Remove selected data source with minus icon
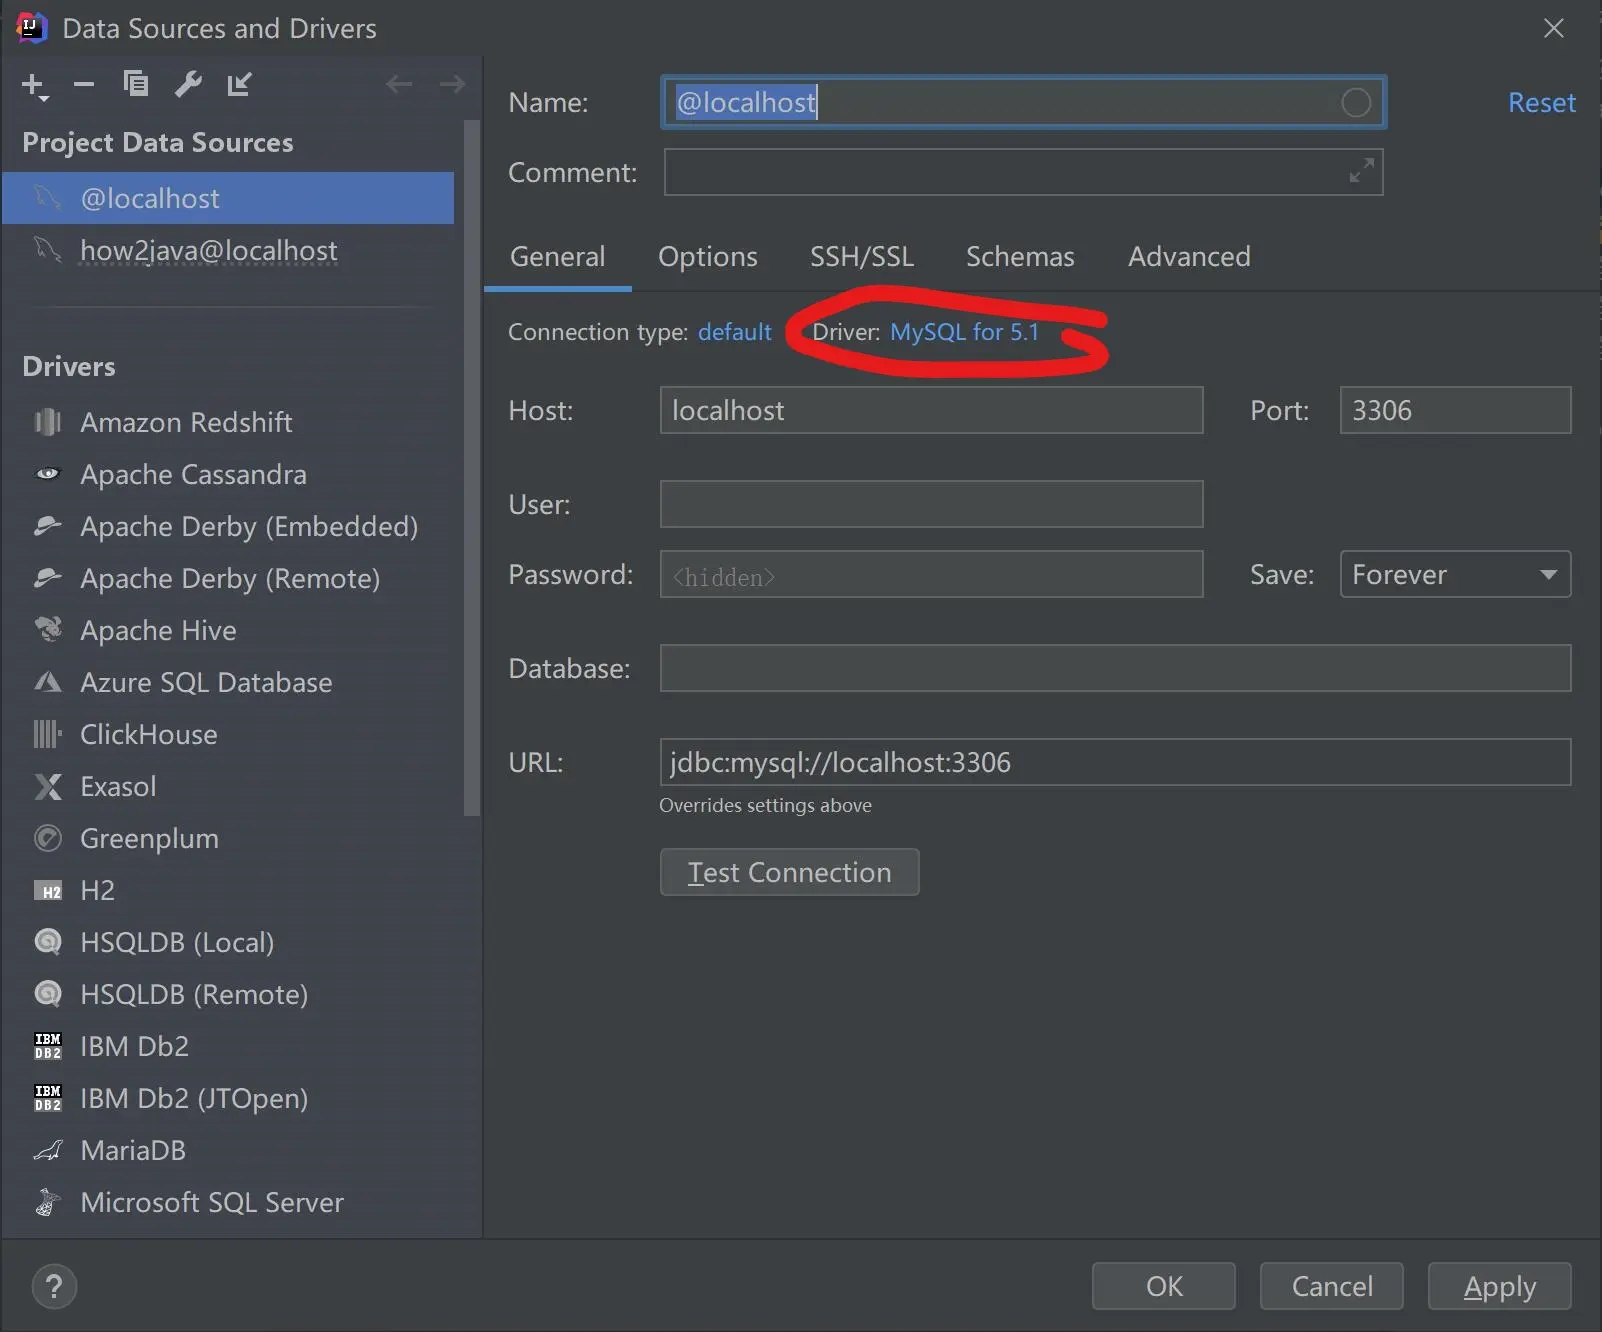The height and width of the screenshot is (1332, 1602). [x=84, y=85]
